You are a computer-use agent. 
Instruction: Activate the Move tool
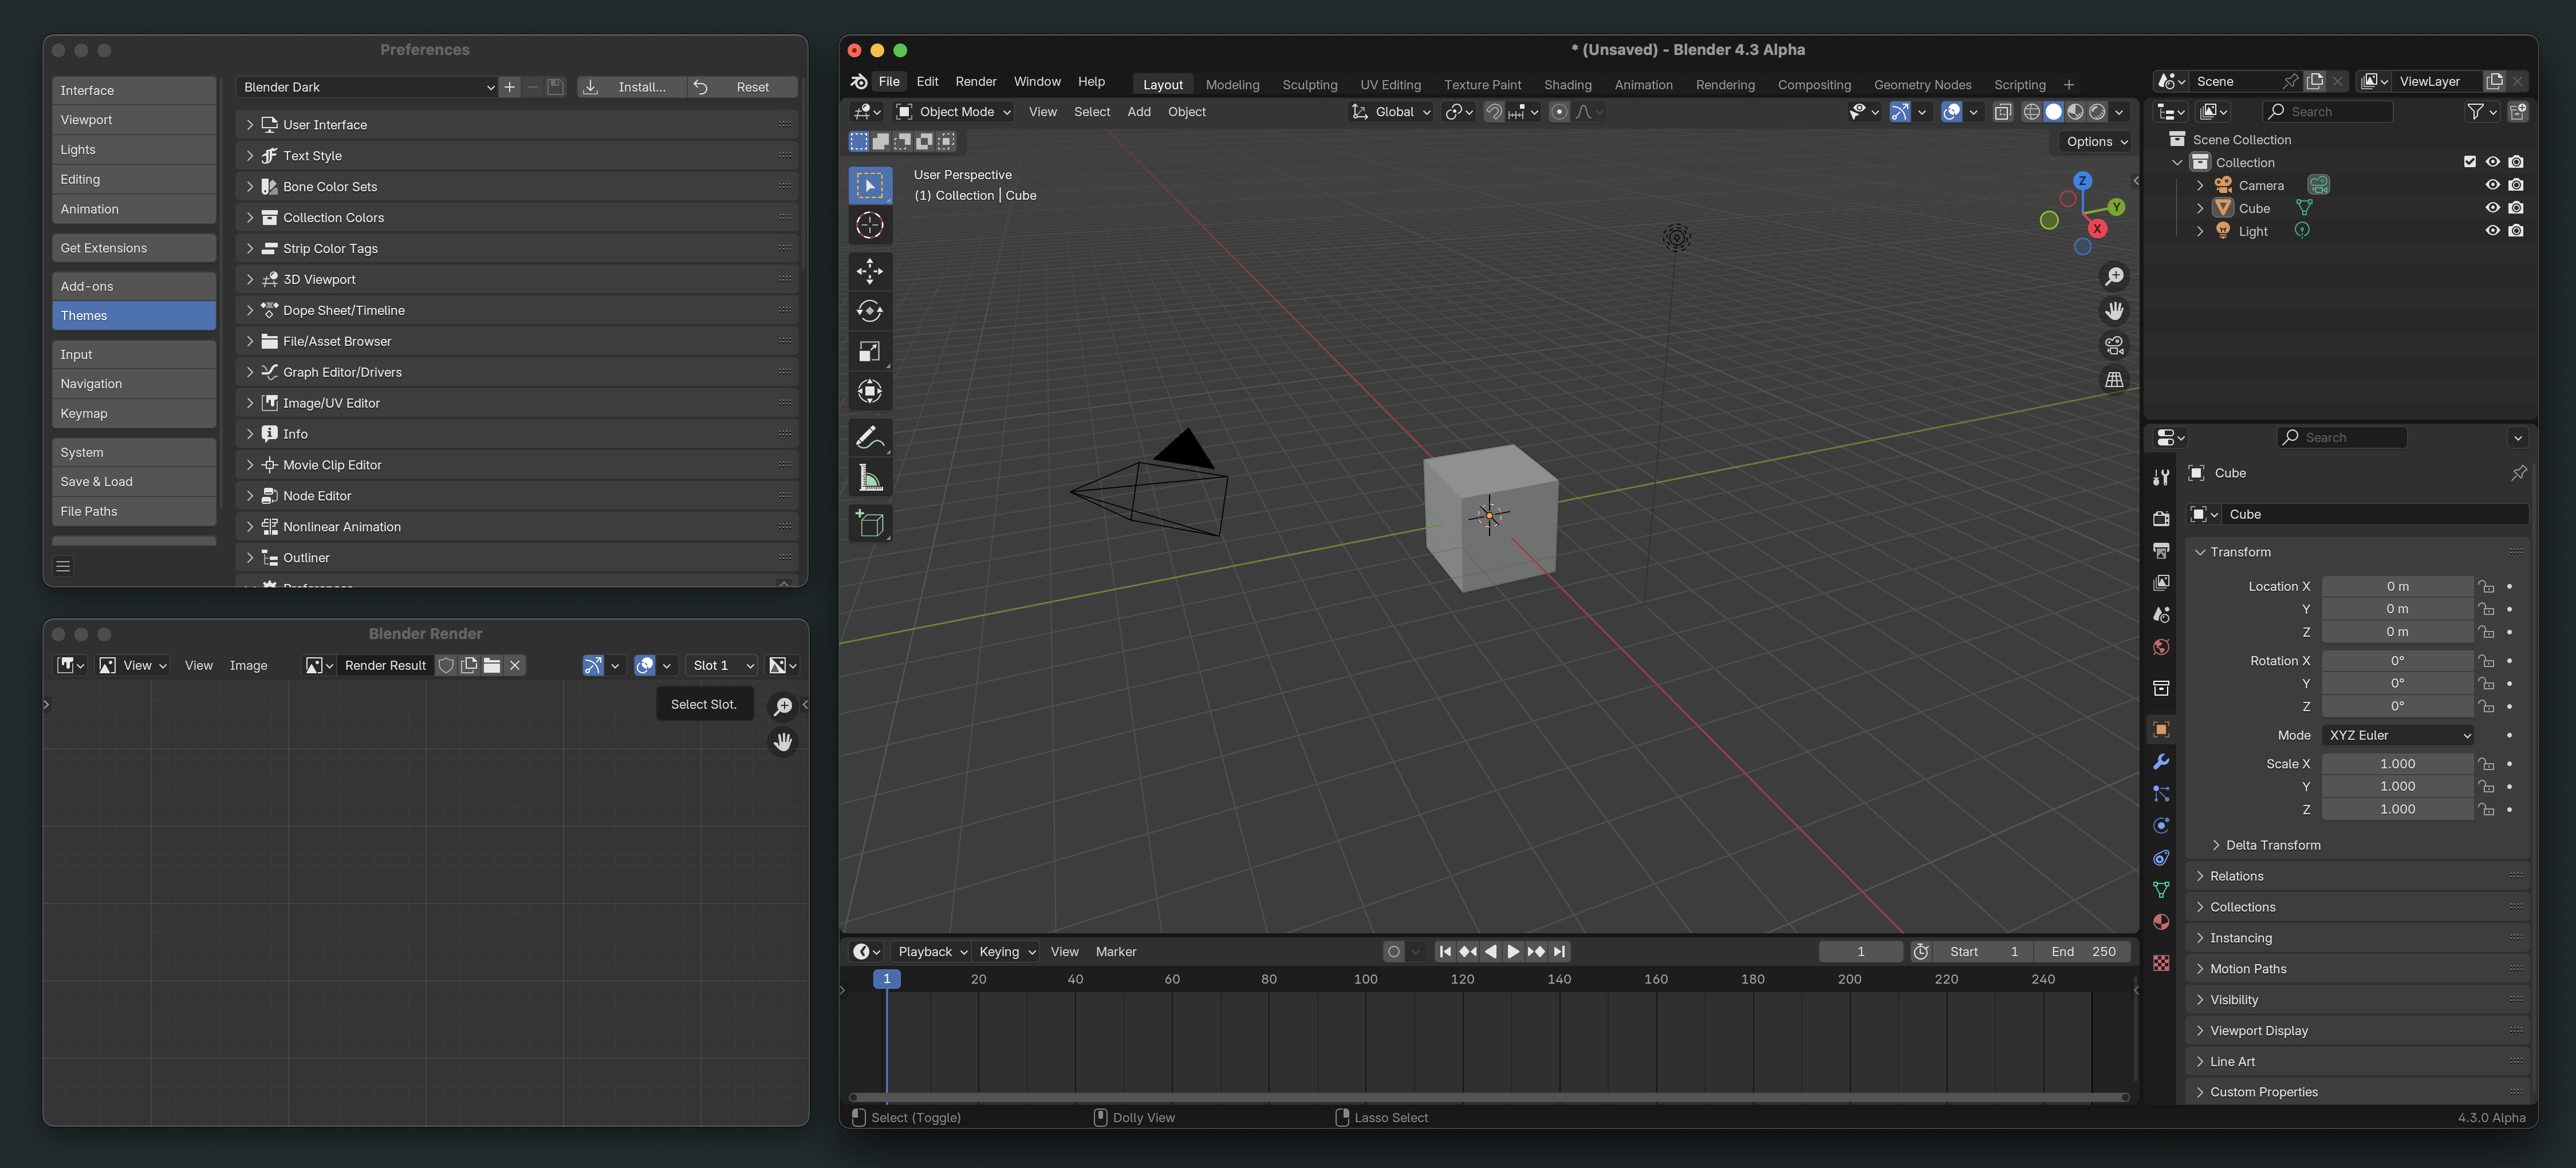[869, 271]
